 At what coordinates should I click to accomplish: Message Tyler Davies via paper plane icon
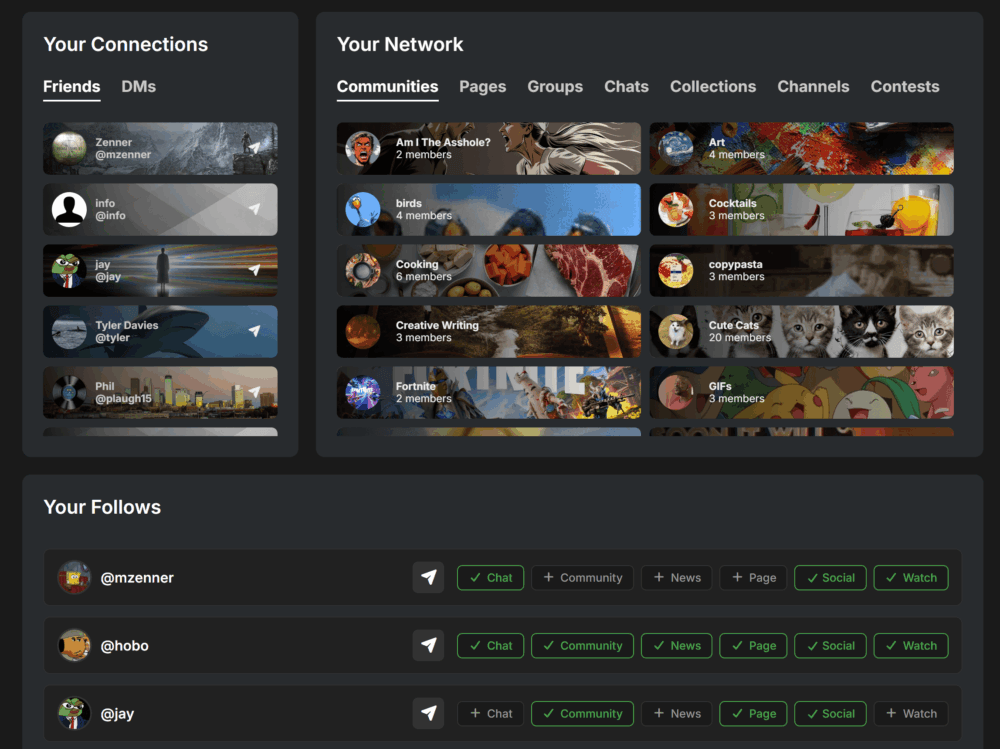pyautogui.click(x=254, y=331)
